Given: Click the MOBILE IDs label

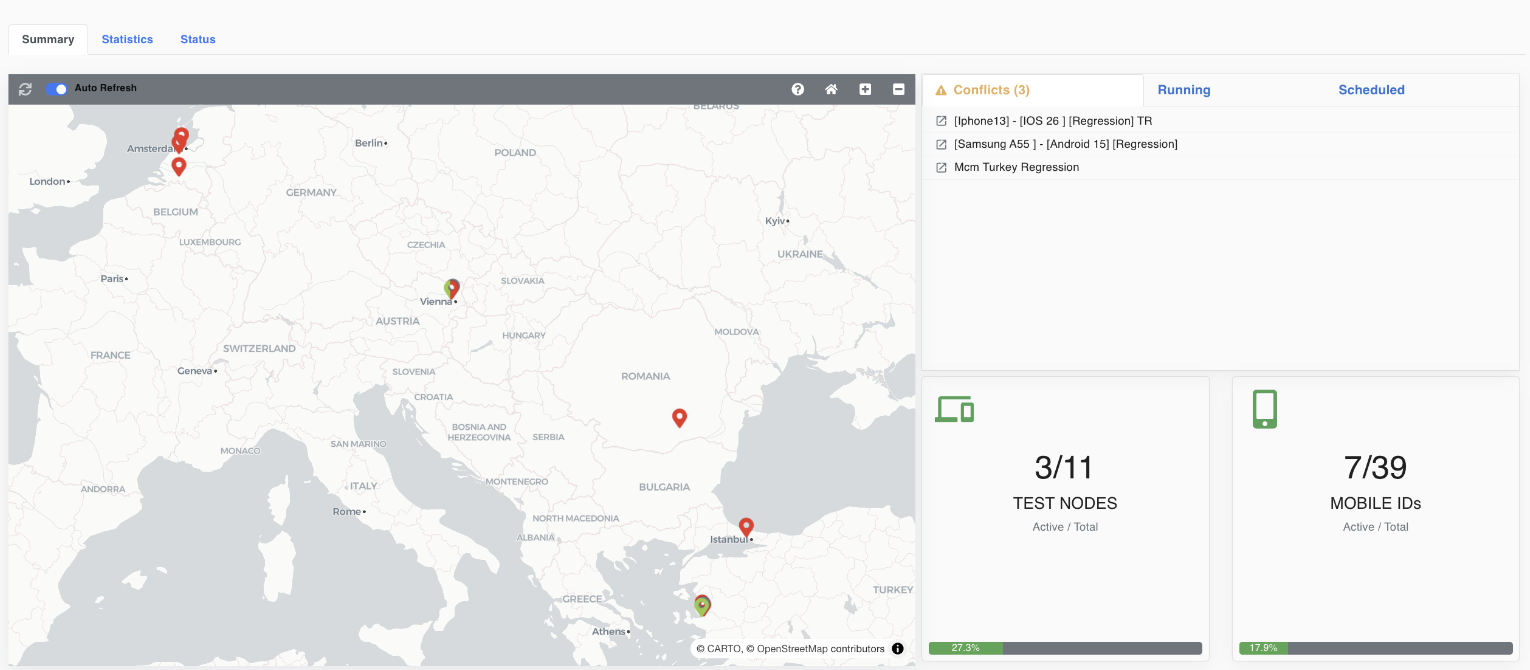Looking at the screenshot, I should (x=1375, y=503).
